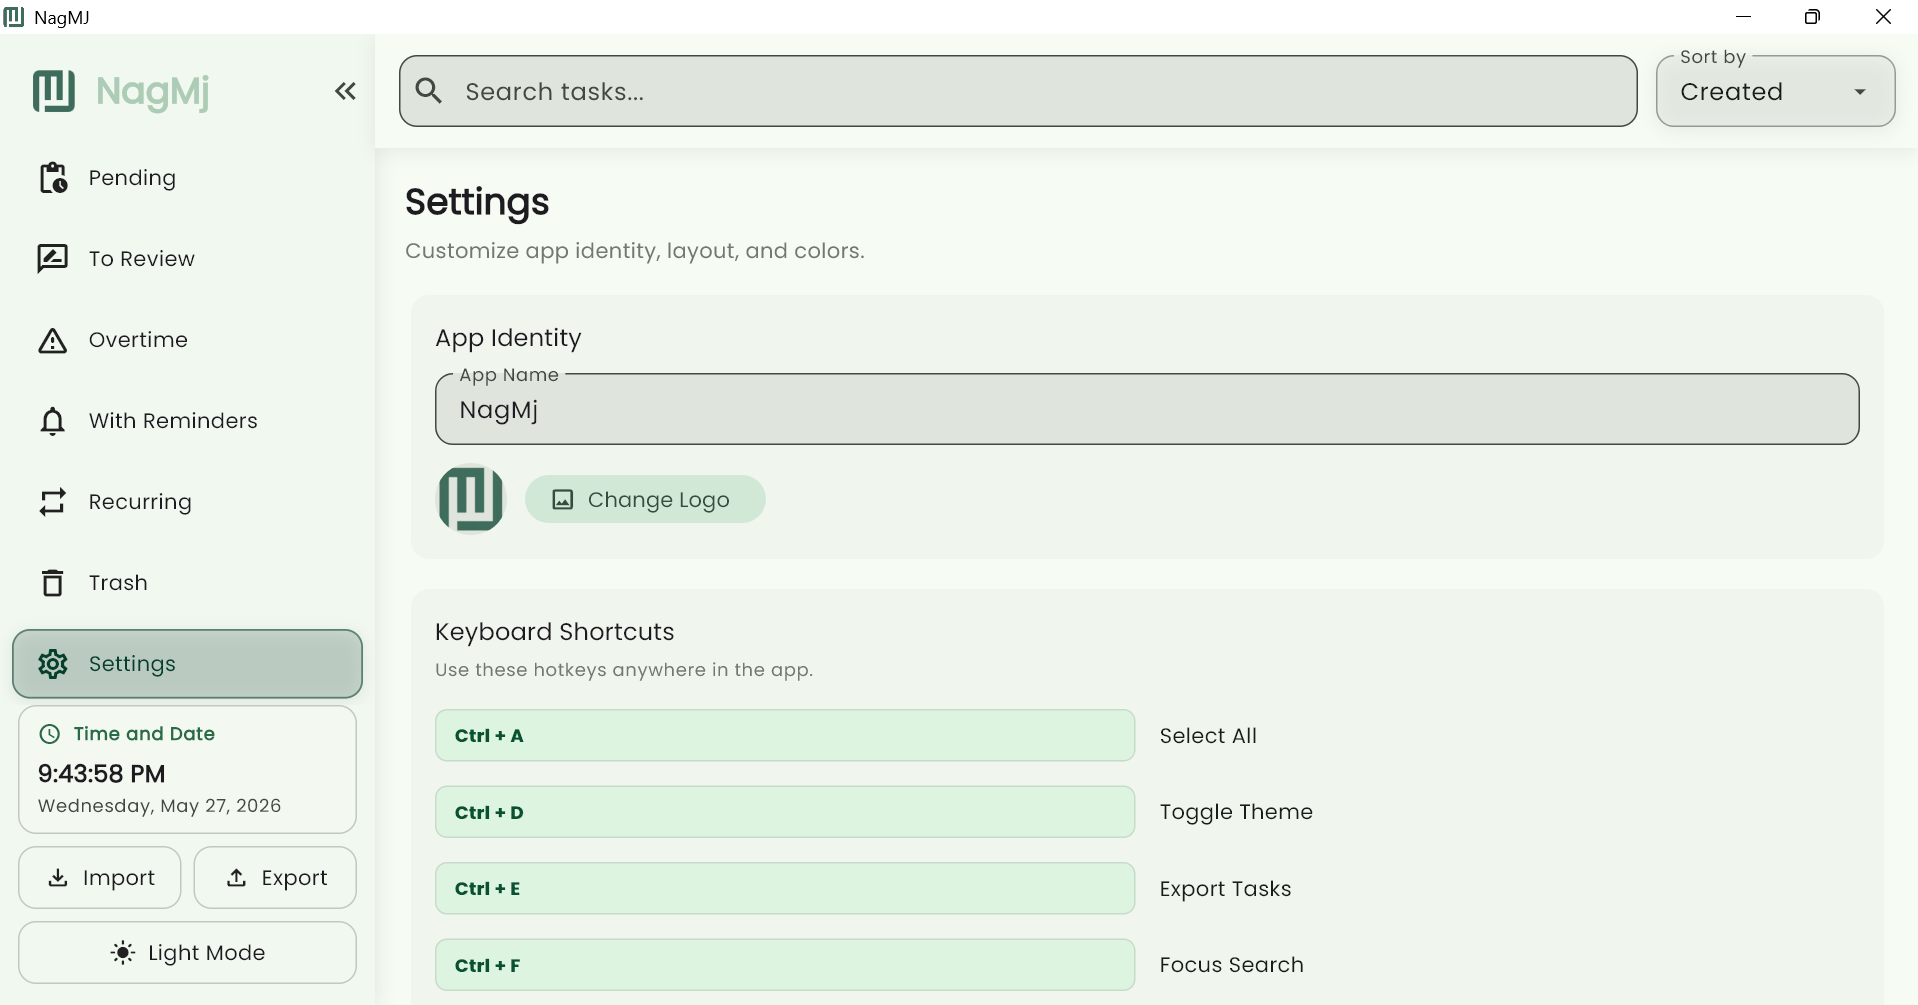This screenshot has width=1918, height=1005.
Task: Click the NagMj sidebar brand name
Action: click(x=153, y=92)
